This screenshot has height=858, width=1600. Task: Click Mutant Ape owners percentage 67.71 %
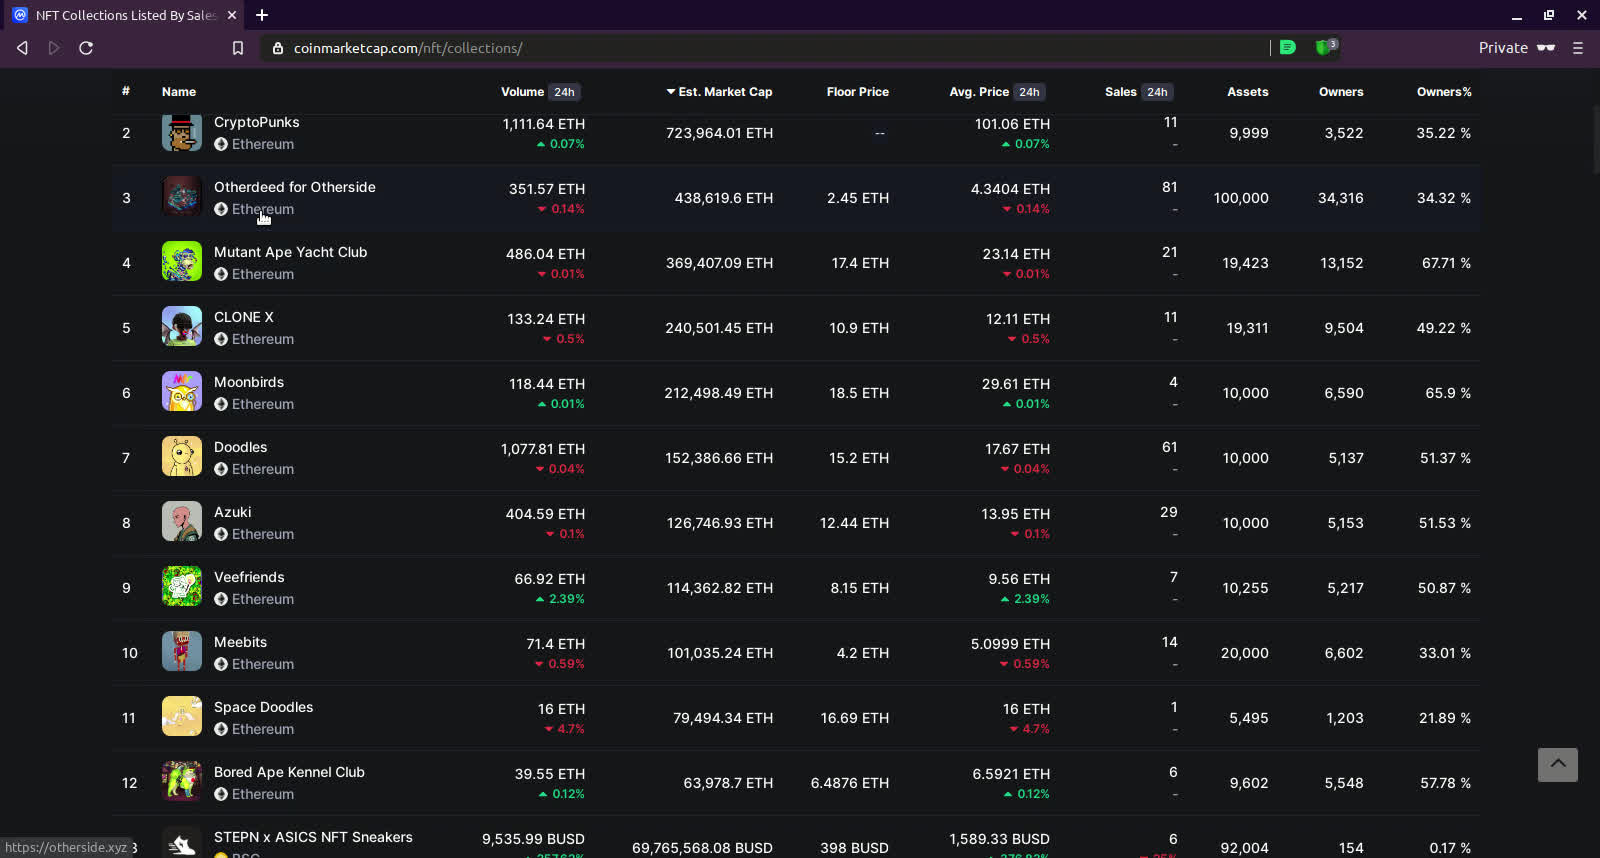[x=1446, y=263]
